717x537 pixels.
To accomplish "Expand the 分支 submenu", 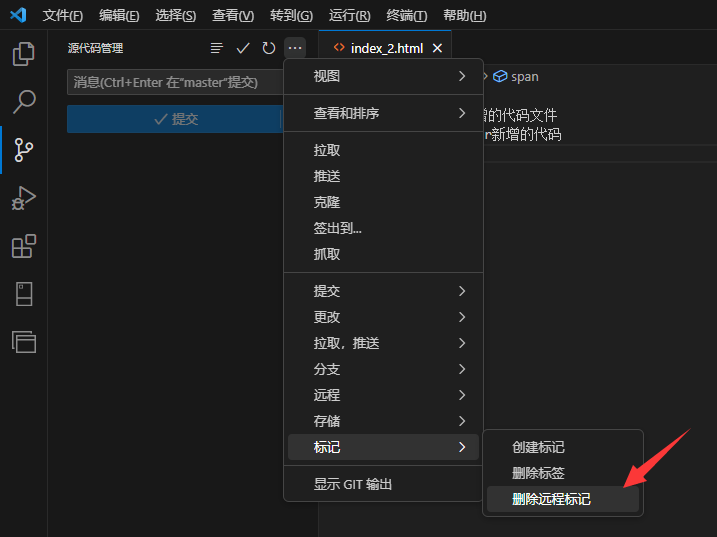I will point(383,369).
